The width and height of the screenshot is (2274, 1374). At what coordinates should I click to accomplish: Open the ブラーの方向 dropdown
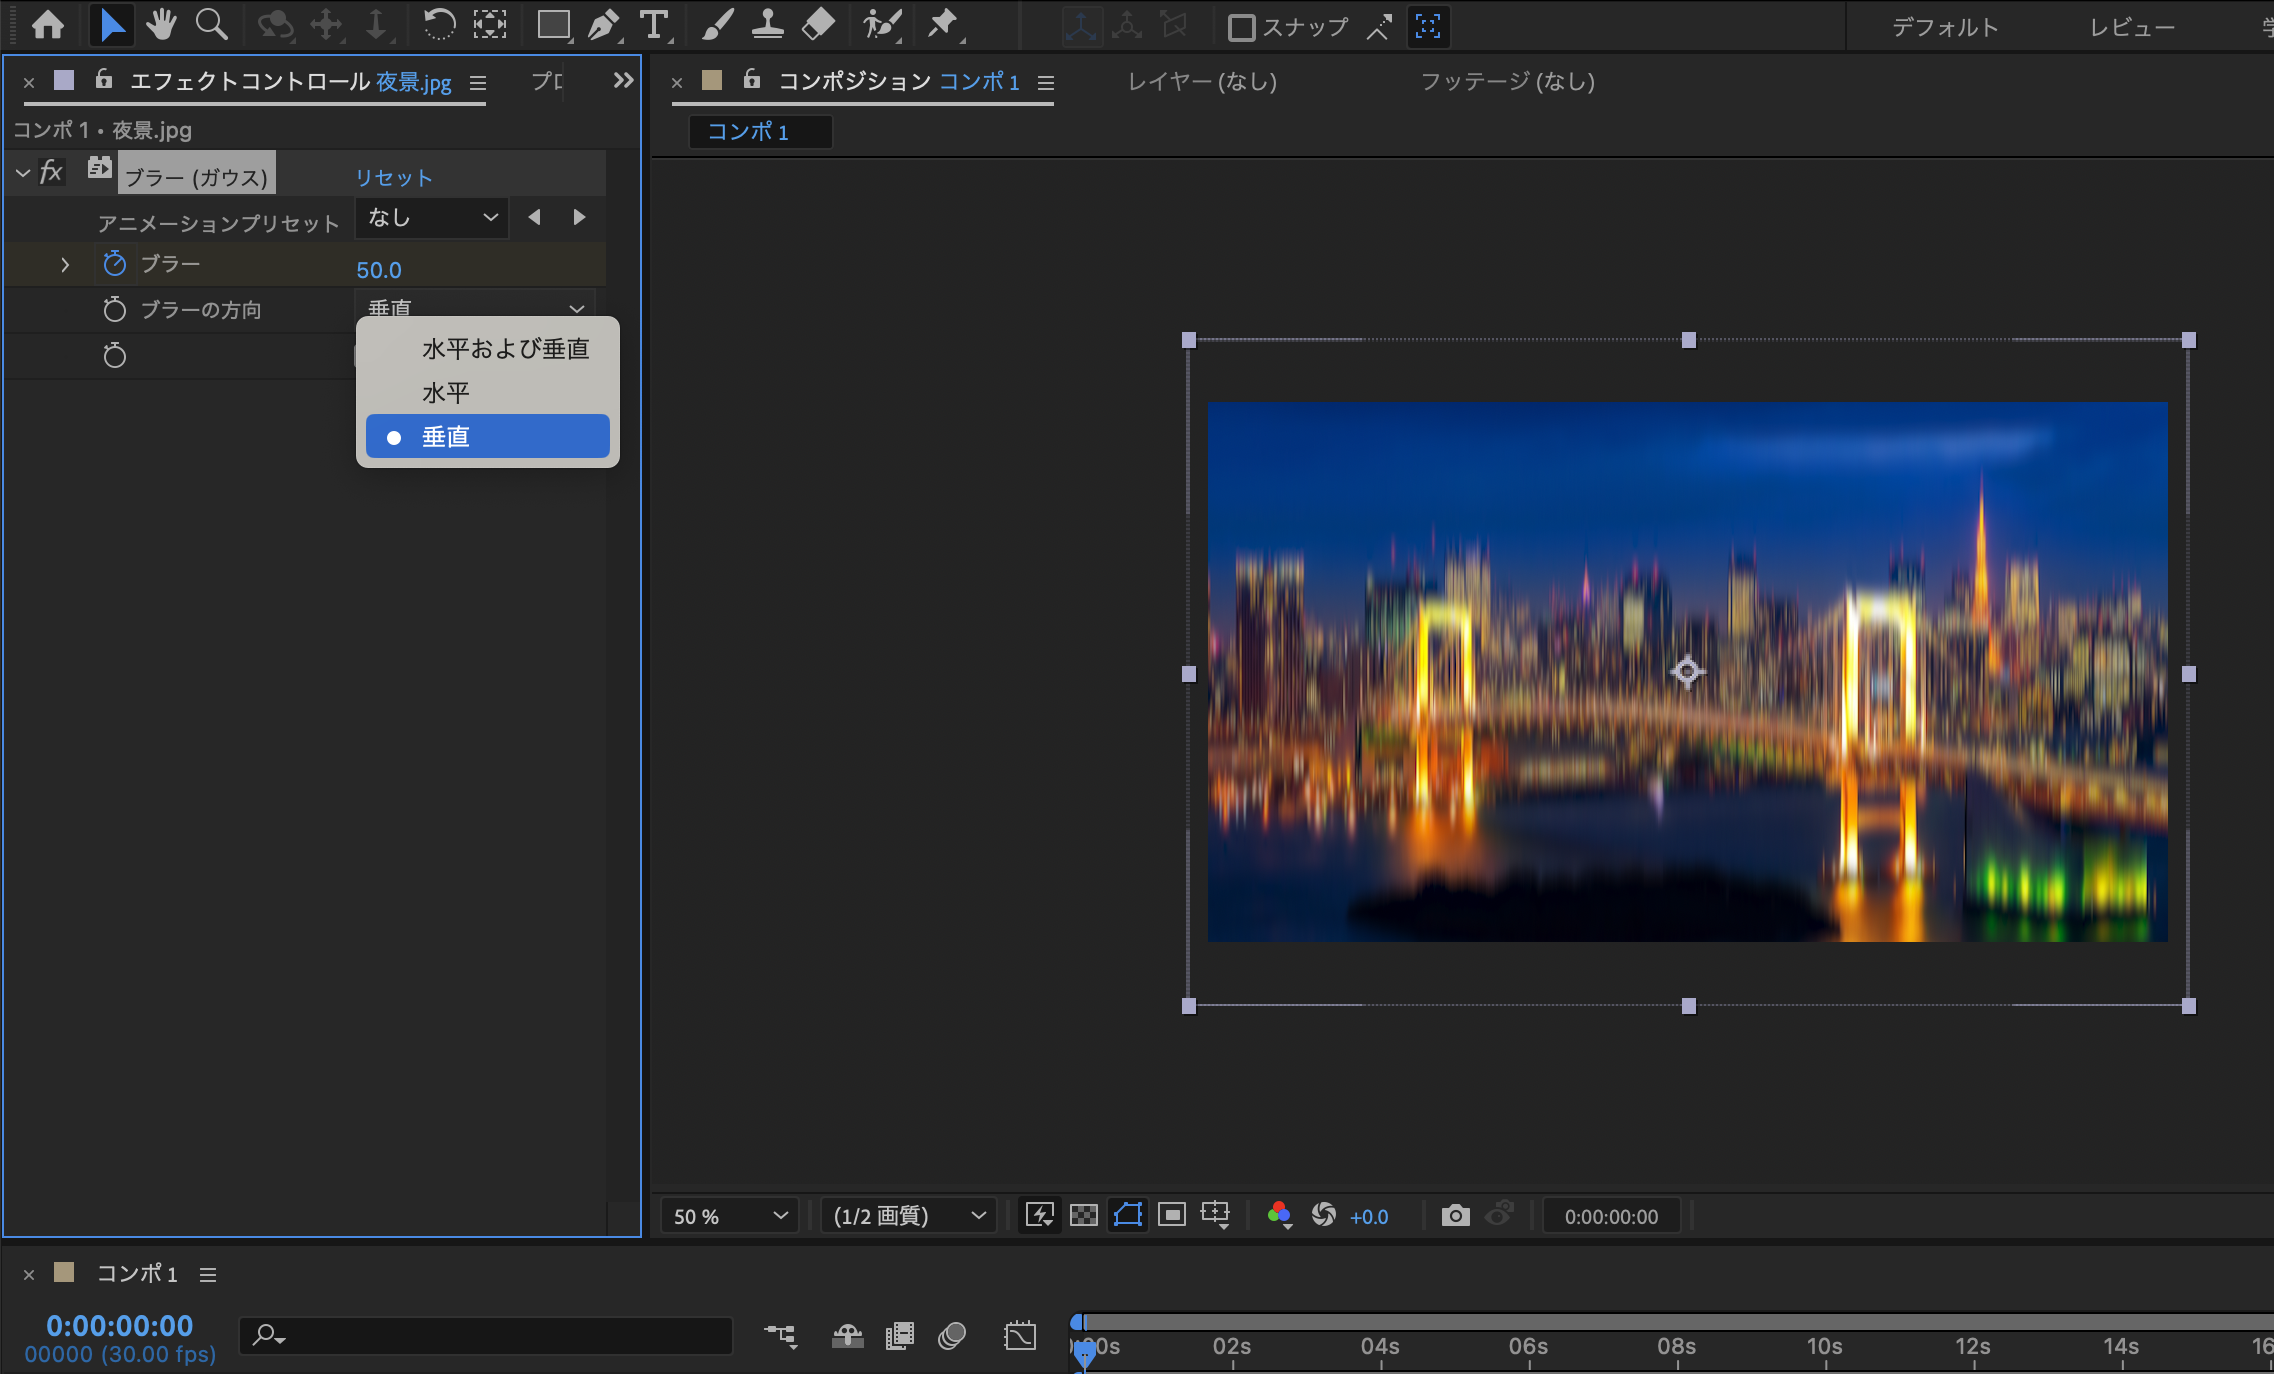tap(475, 306)
